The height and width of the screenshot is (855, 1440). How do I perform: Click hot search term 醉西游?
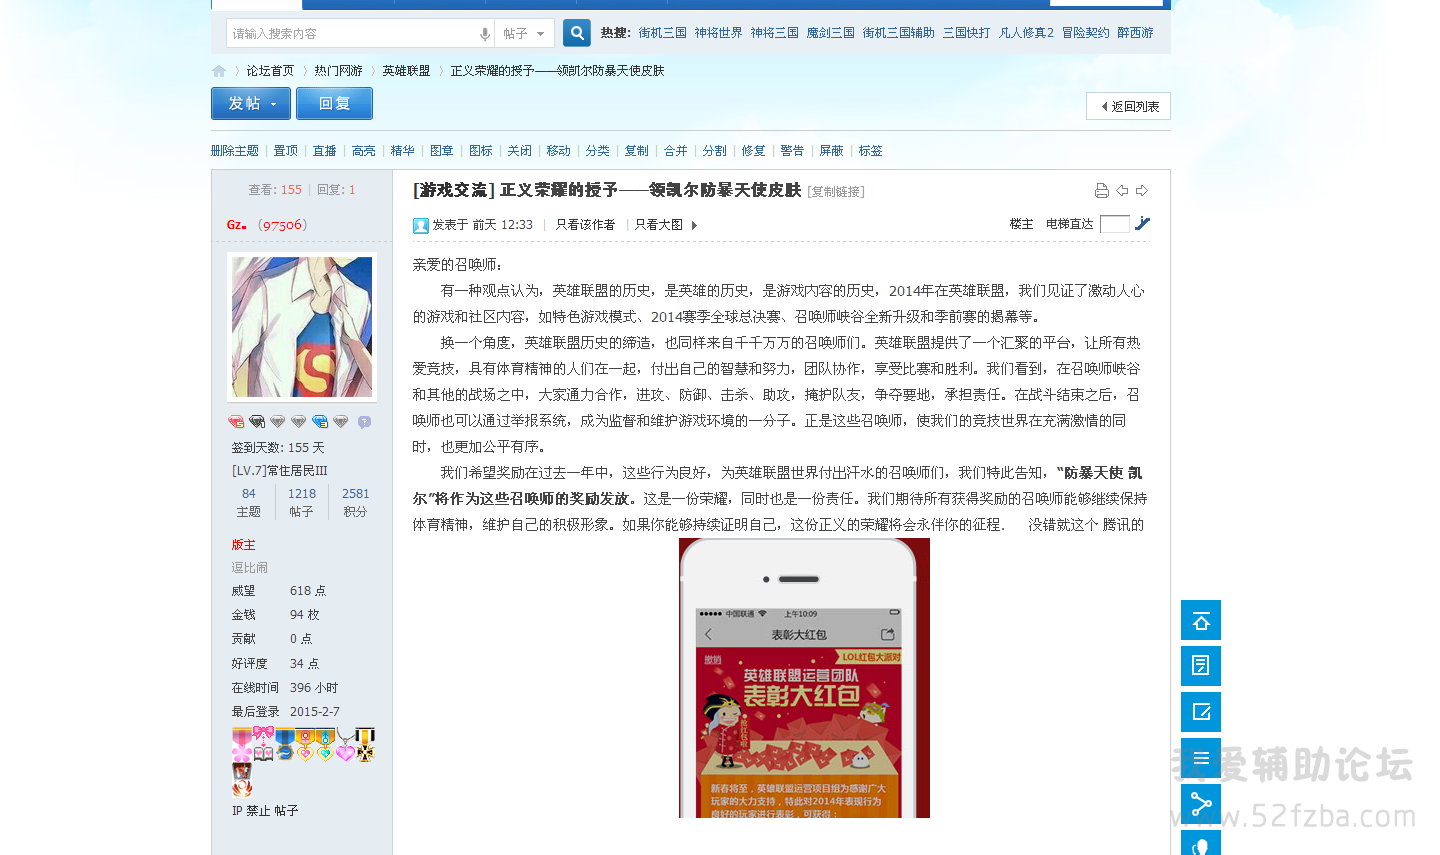coord(1135,33)
